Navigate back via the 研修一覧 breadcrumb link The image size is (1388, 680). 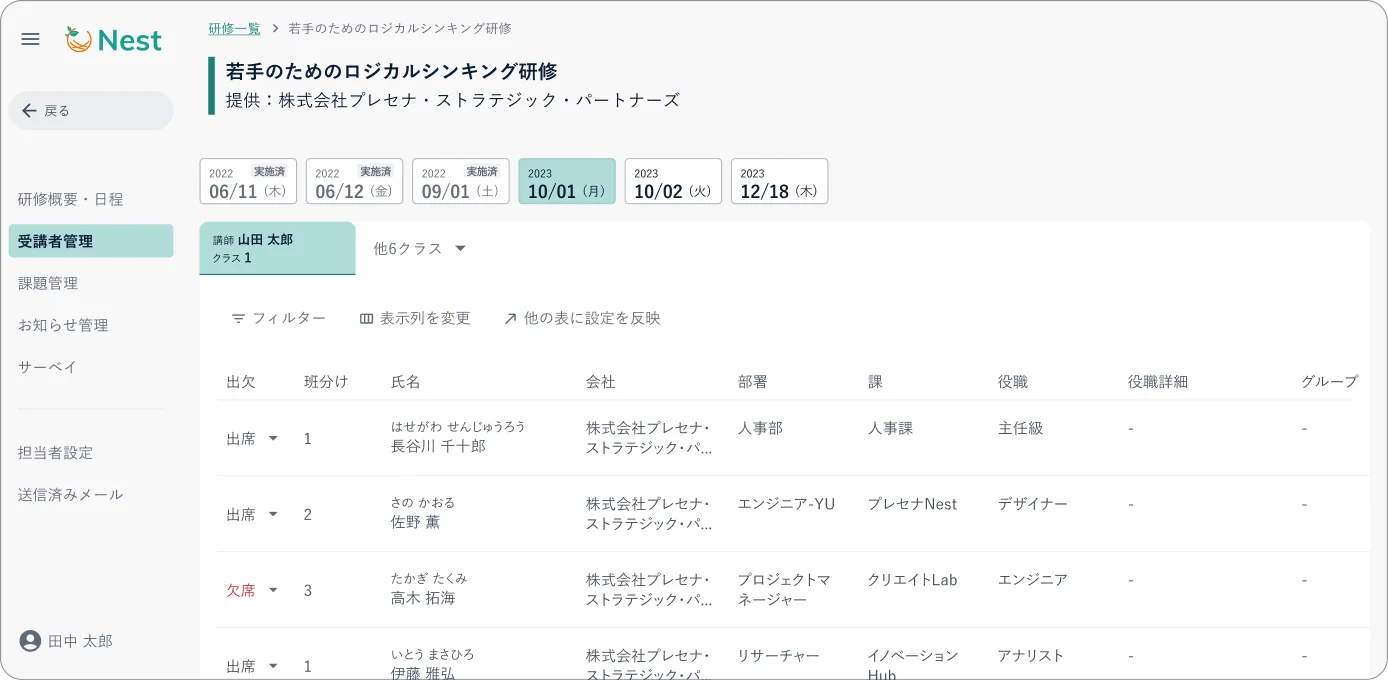pos(234,28)
